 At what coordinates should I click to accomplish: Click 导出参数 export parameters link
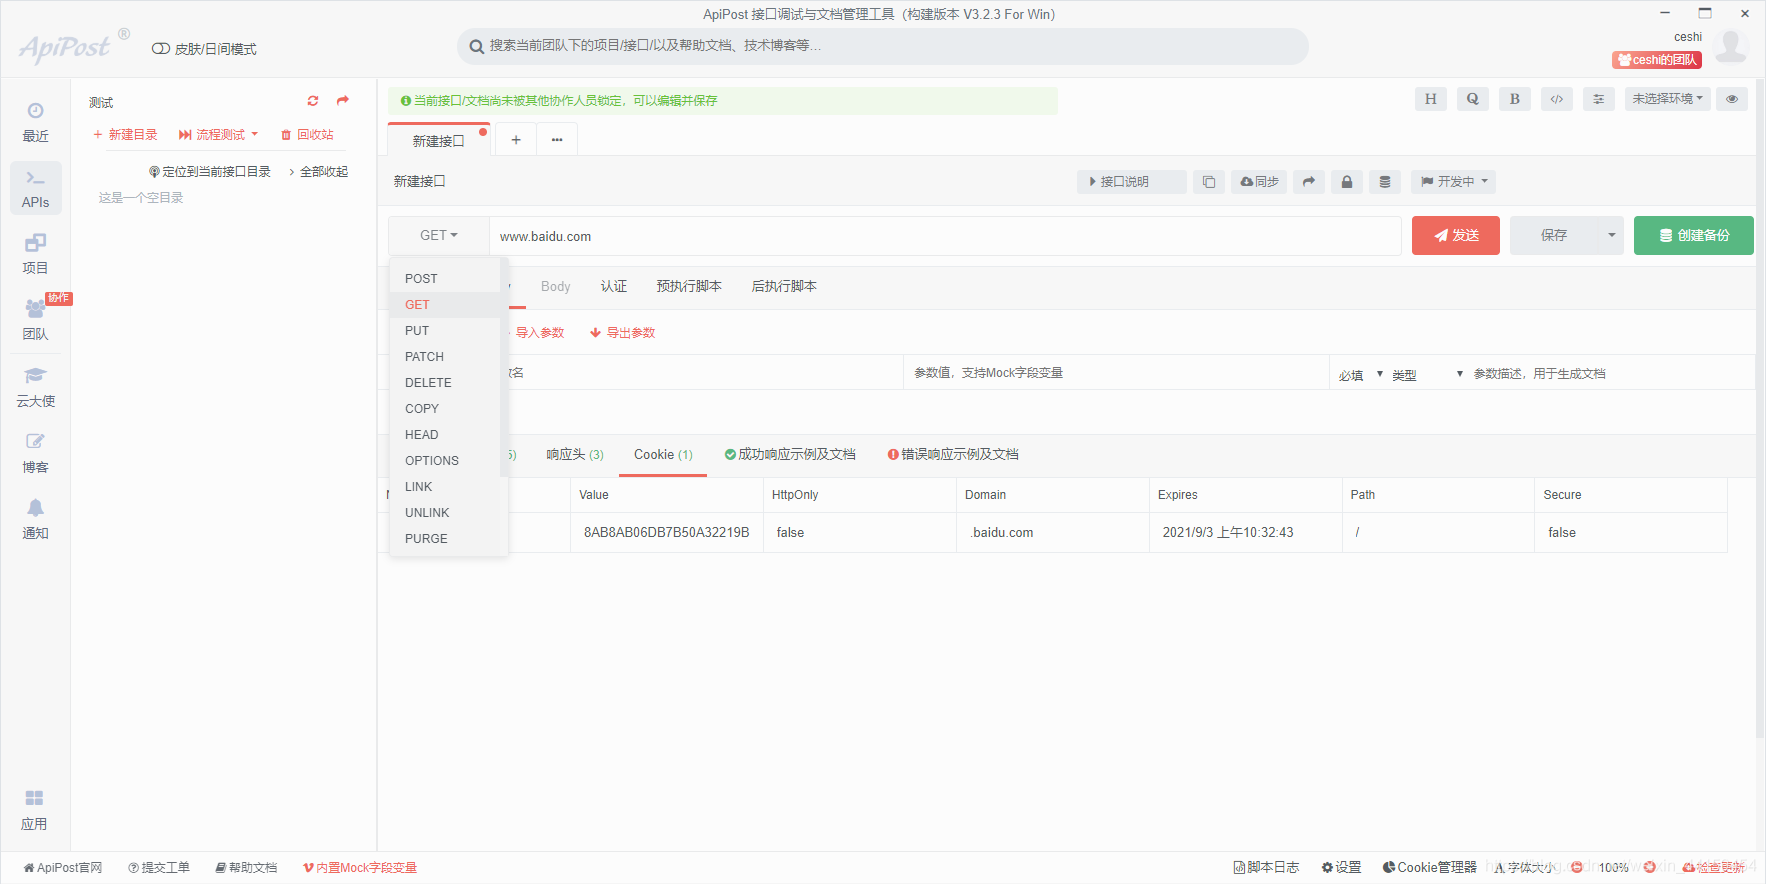(622, 333)
